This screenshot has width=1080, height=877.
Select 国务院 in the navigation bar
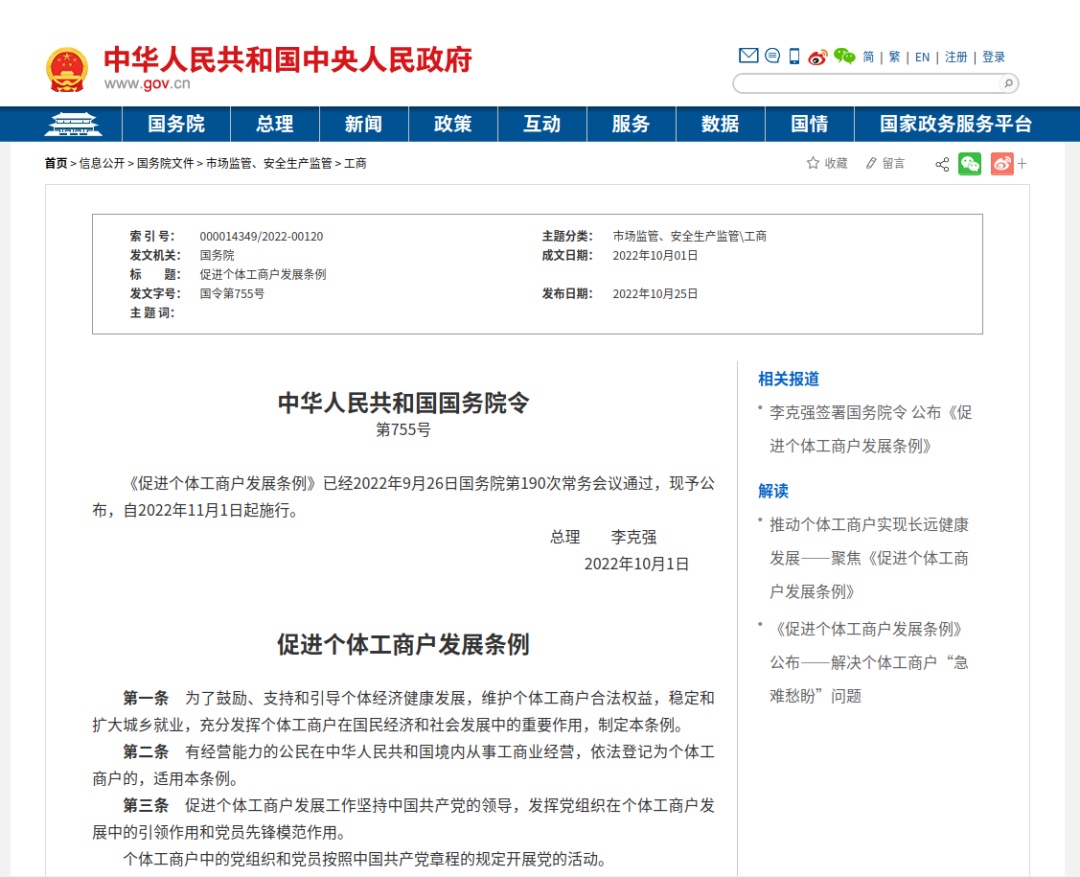tap(176, 124)
